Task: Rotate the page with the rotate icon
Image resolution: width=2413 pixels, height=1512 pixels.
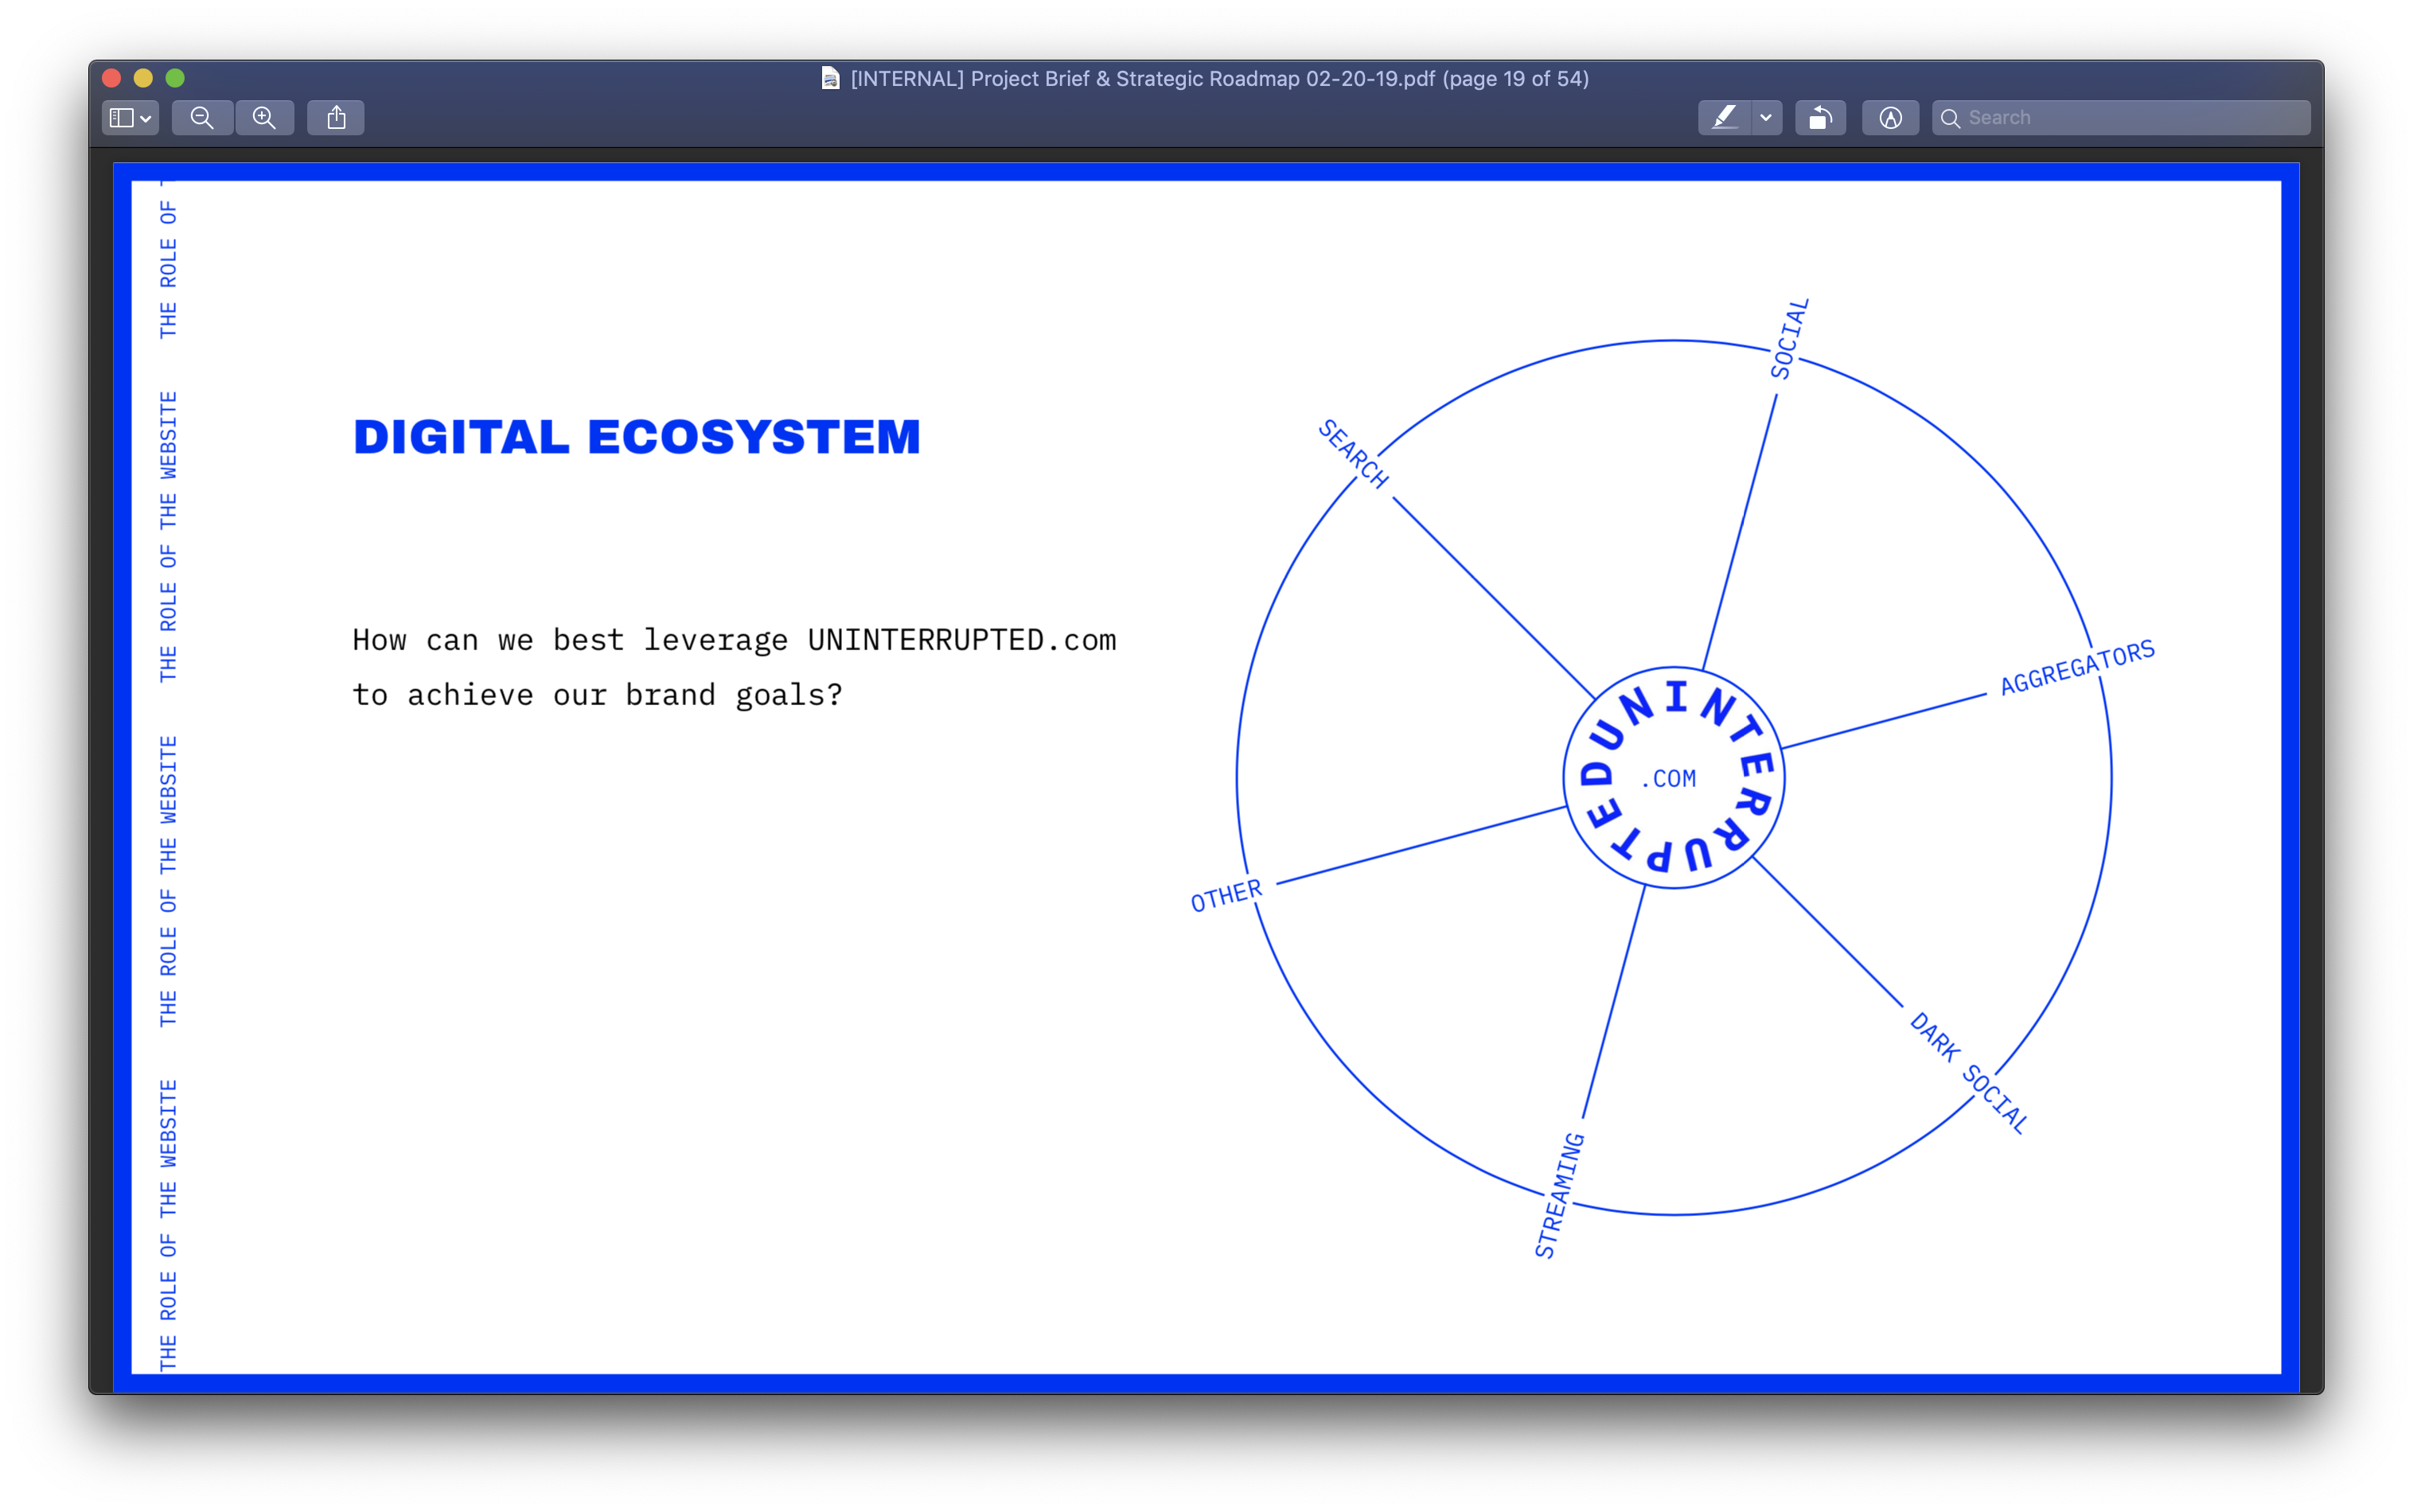Action: click(x=1820, y=118)
